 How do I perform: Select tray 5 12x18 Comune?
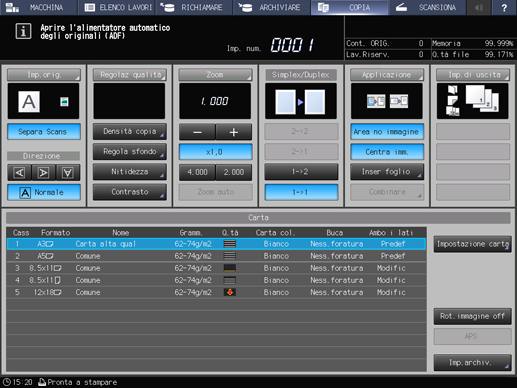click(x=216, y=292)
